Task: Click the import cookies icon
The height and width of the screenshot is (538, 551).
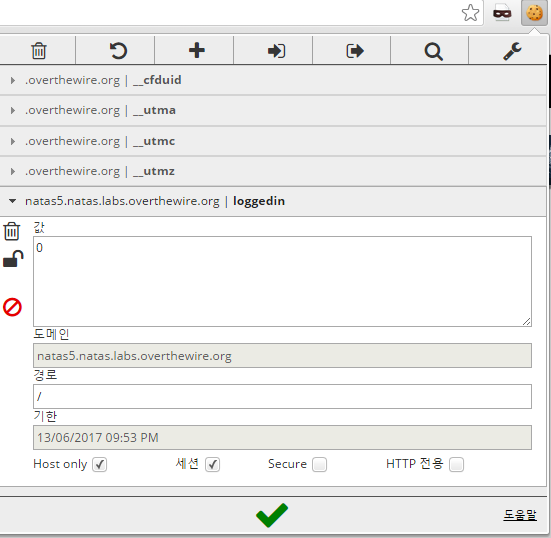Action: (276, 51)
